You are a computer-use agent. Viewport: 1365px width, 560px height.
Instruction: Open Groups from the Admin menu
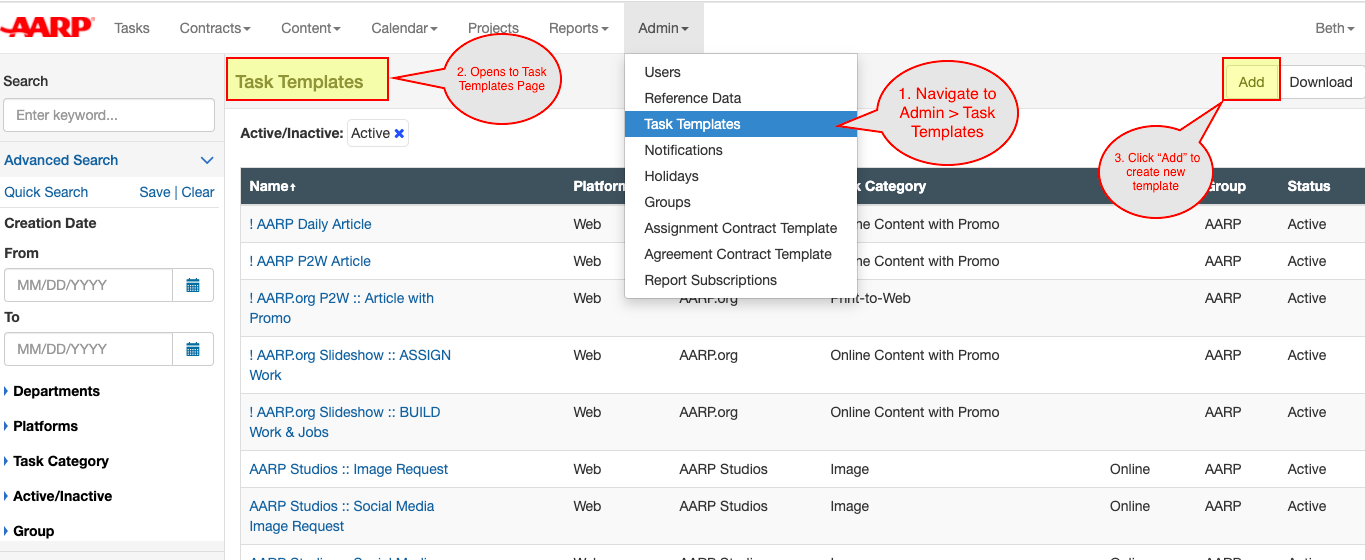pos(741,202)
